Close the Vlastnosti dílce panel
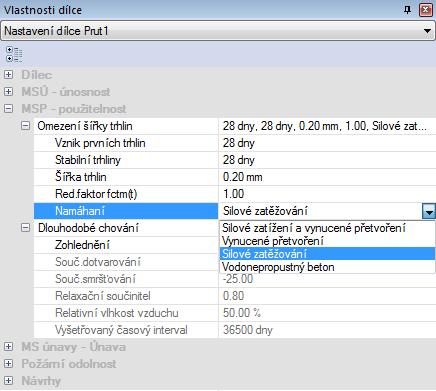 tap(426, 10)
